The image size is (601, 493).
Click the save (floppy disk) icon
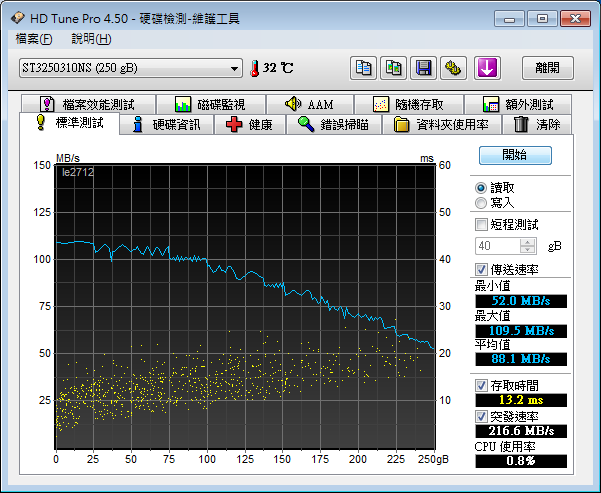click(424, 68)
